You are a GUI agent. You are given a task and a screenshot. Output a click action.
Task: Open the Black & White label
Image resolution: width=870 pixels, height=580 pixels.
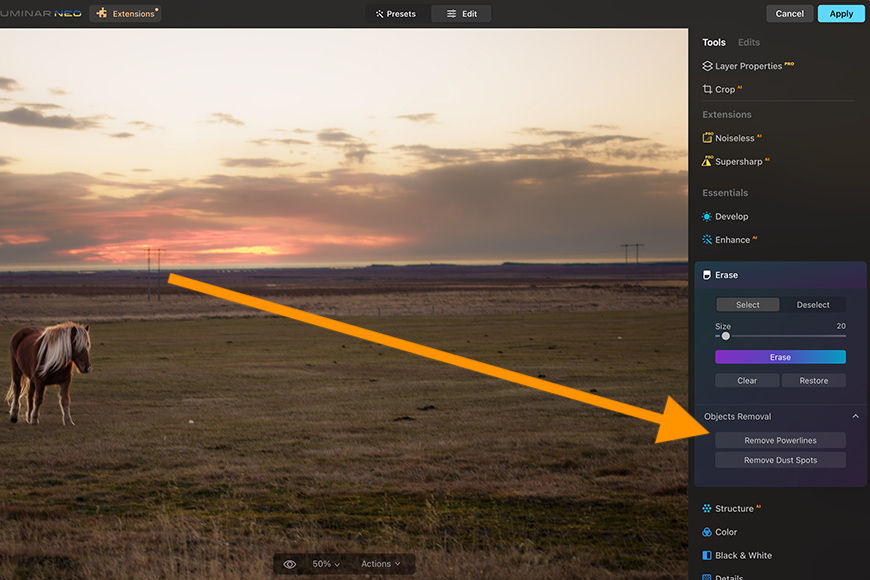[x=743, y=555]
